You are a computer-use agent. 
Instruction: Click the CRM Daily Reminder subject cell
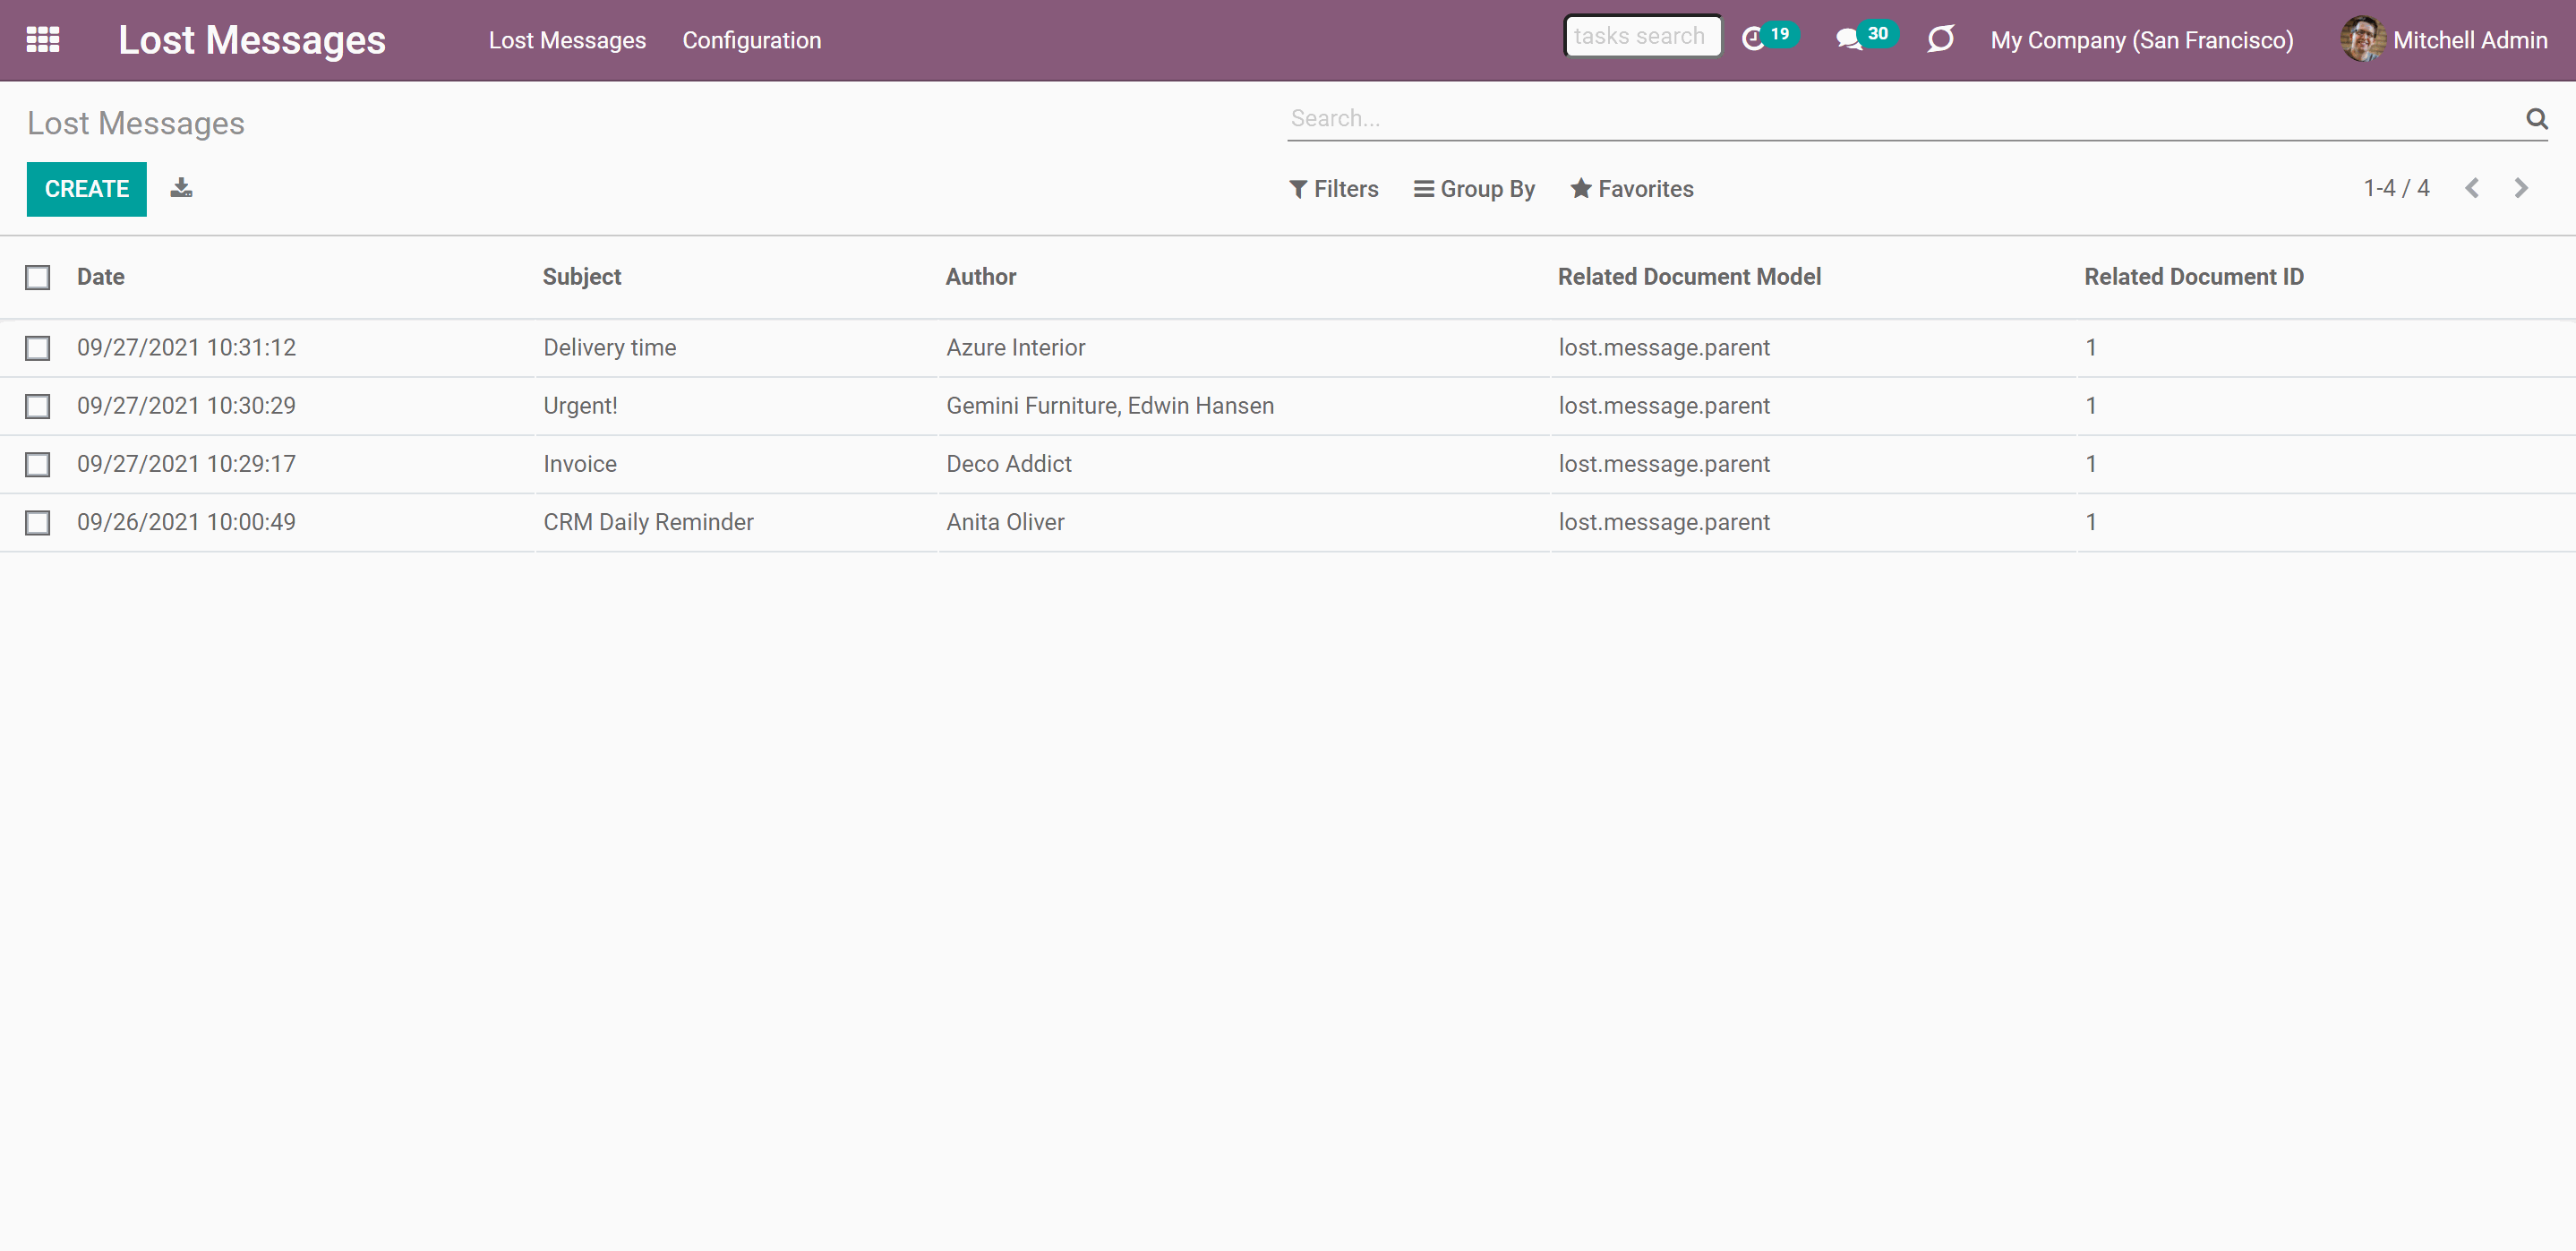click(x=648, y=522)
